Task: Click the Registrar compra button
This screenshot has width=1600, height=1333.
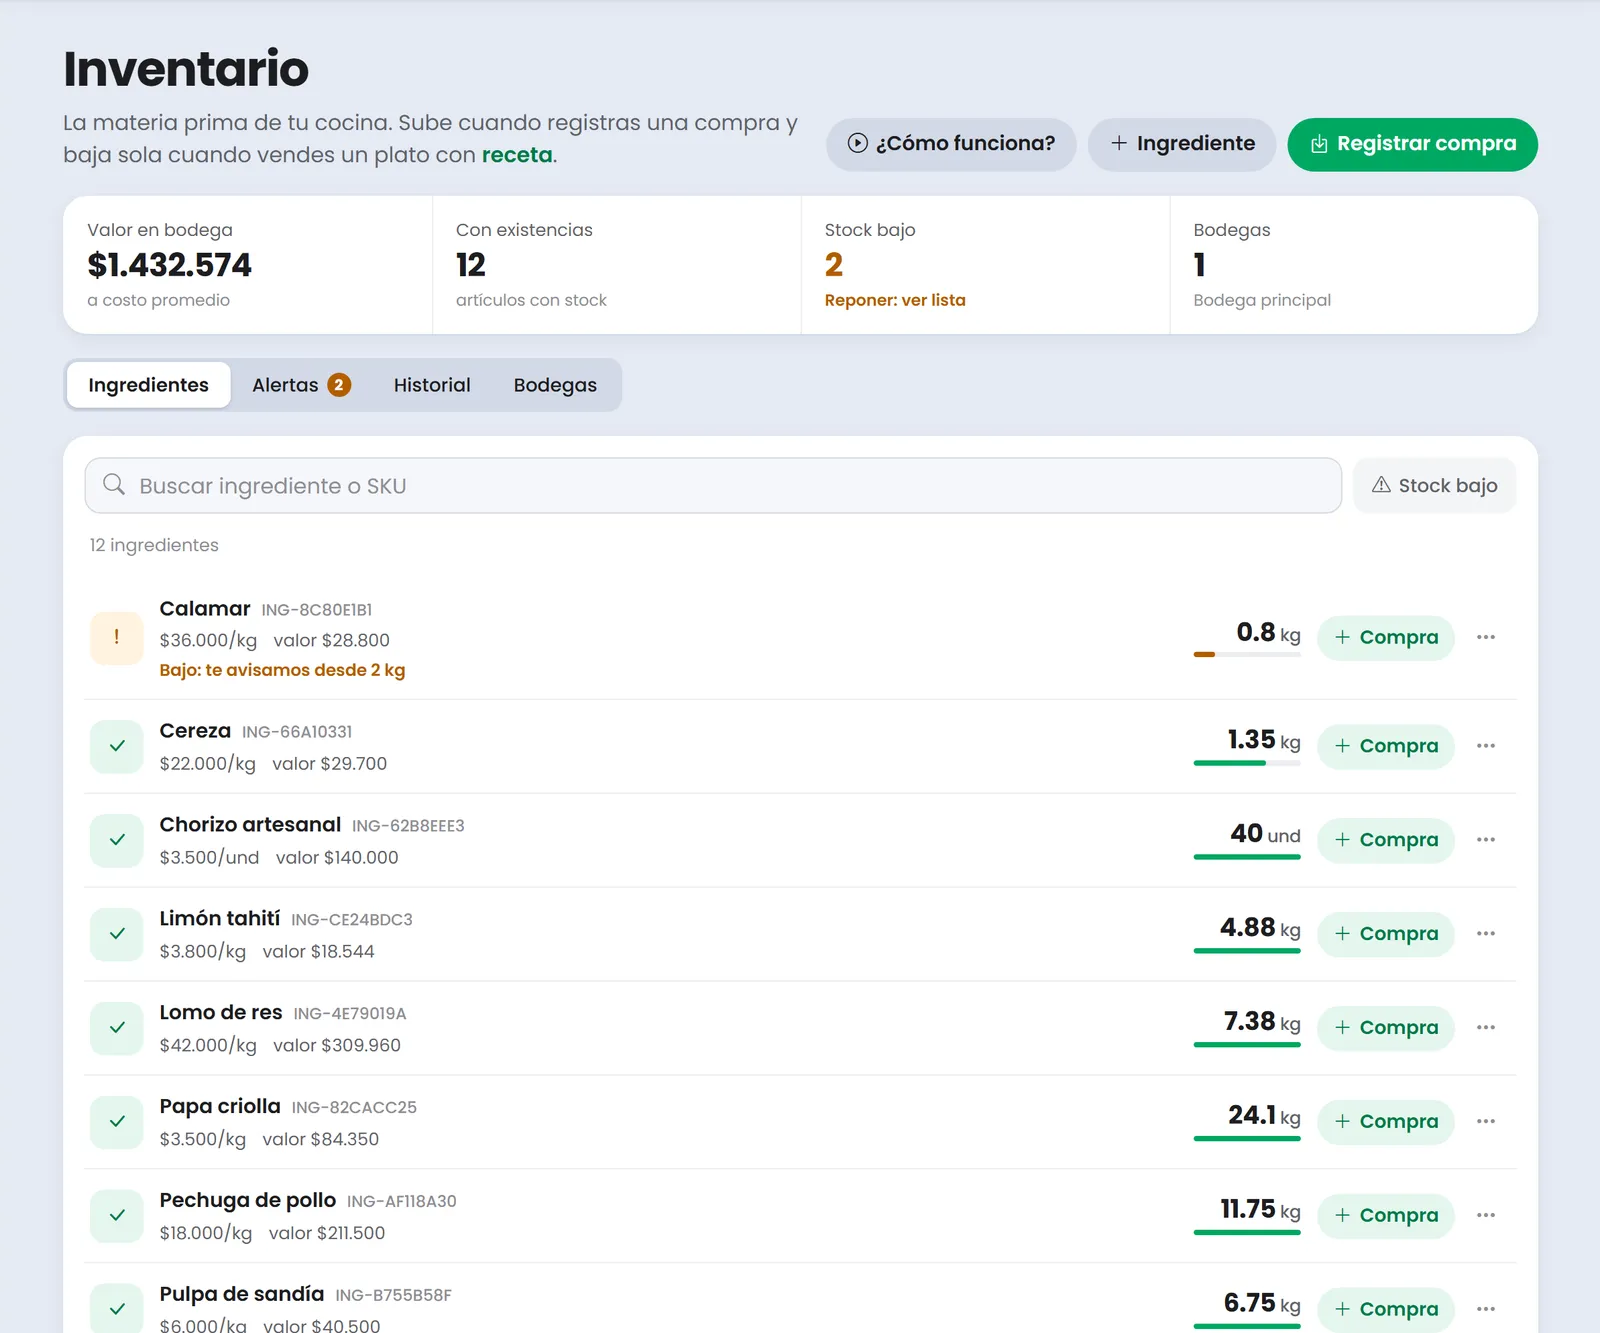Action: (1412, 144)
